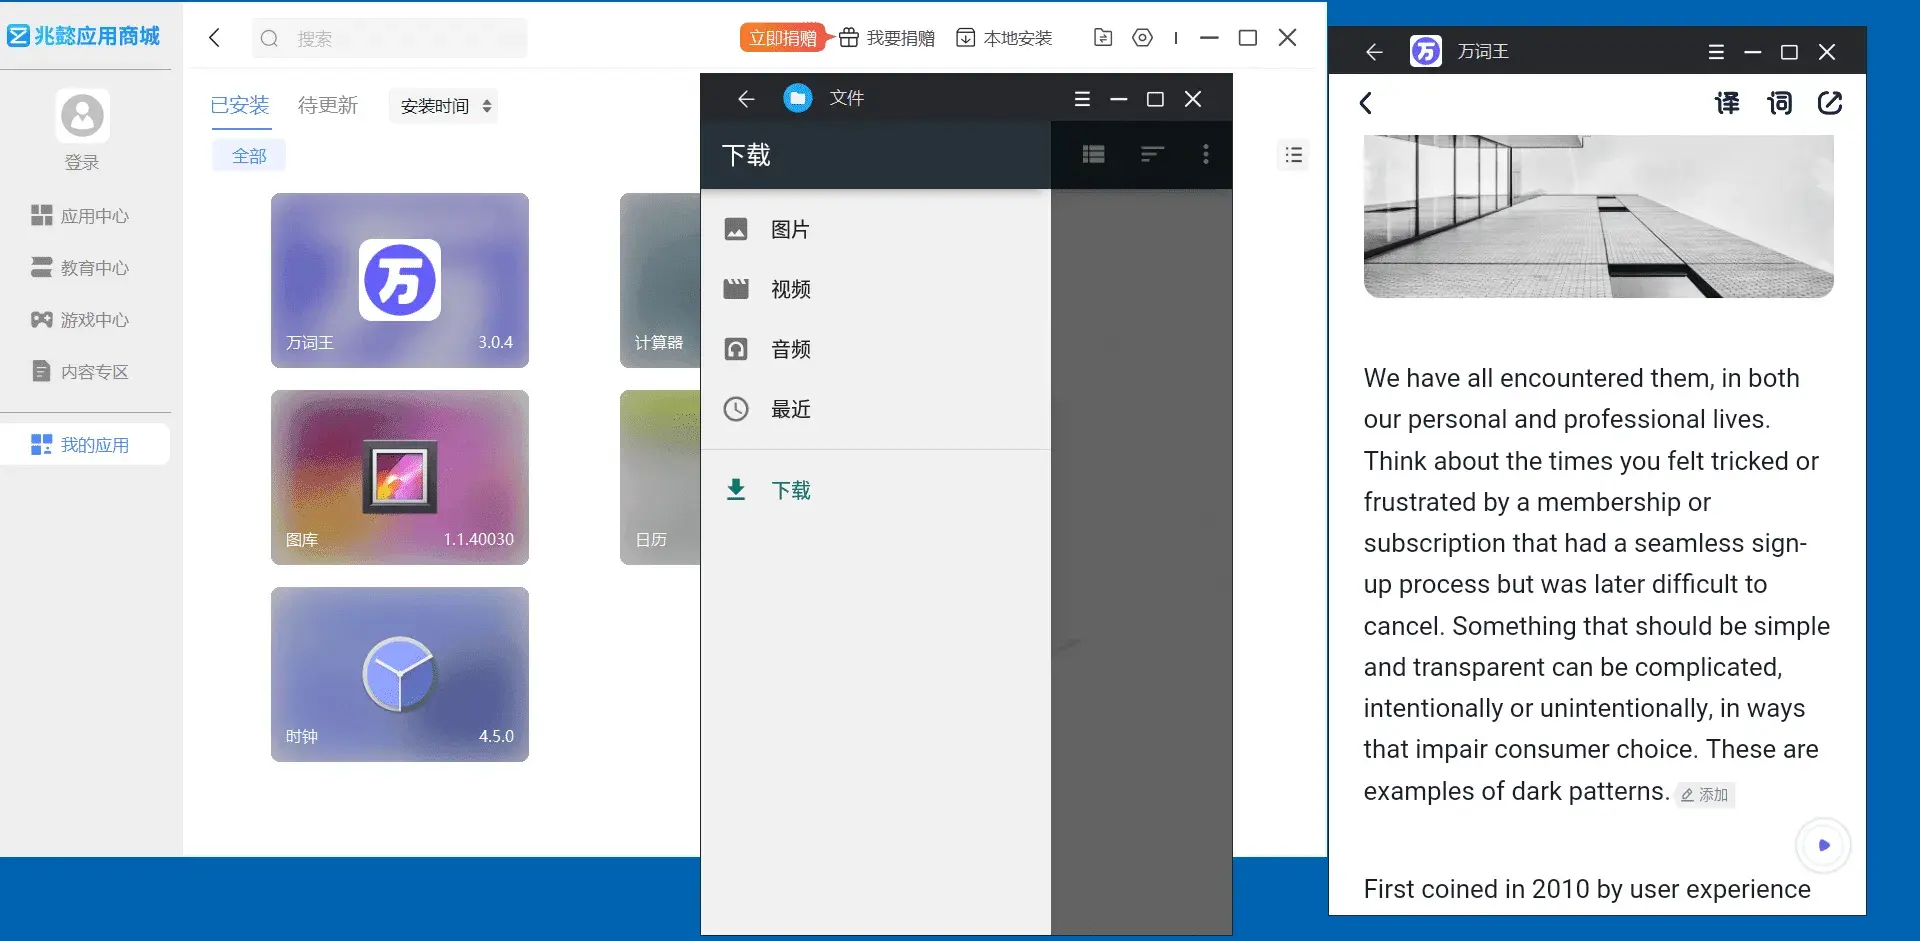The width and height of the screenshot is (1920, 941).
Task: Click the login avatar icon
Action: (x=82, y=116)
